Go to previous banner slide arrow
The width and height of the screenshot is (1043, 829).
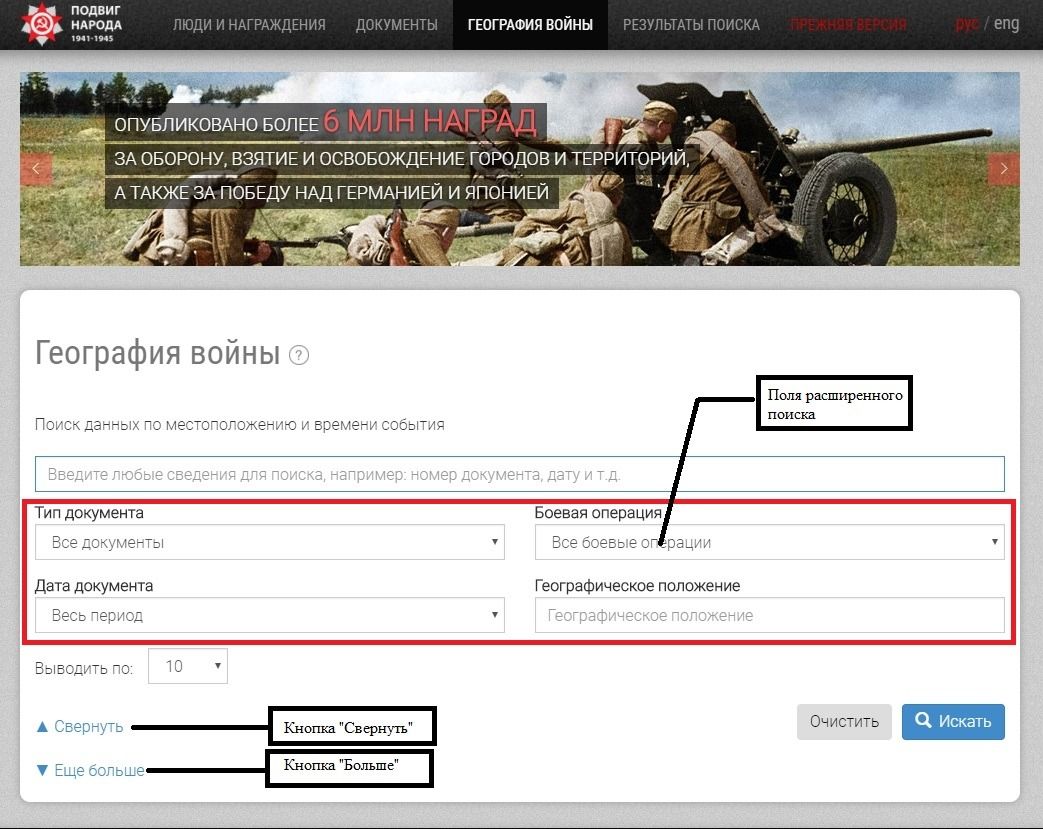[x=36, y=168]
